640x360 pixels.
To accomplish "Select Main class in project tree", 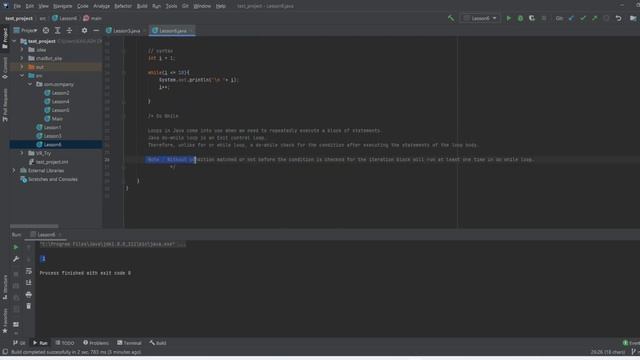I will click(x=53, y=119).
